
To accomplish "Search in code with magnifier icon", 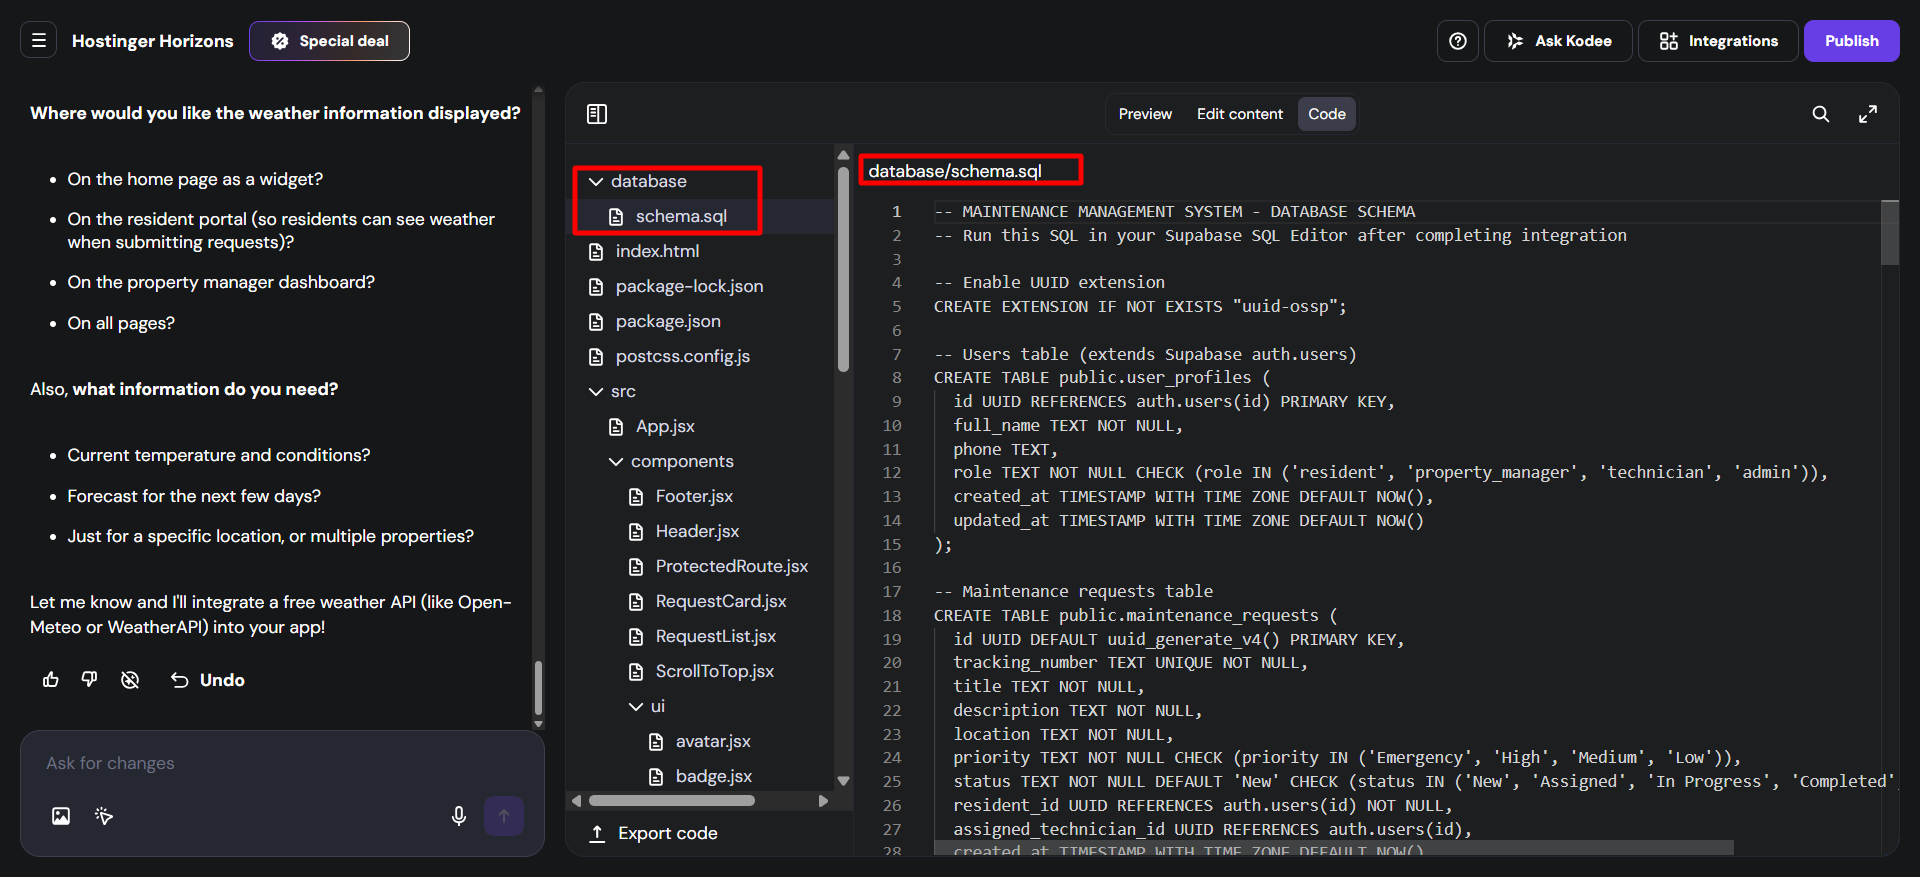I will [1821, 114].
